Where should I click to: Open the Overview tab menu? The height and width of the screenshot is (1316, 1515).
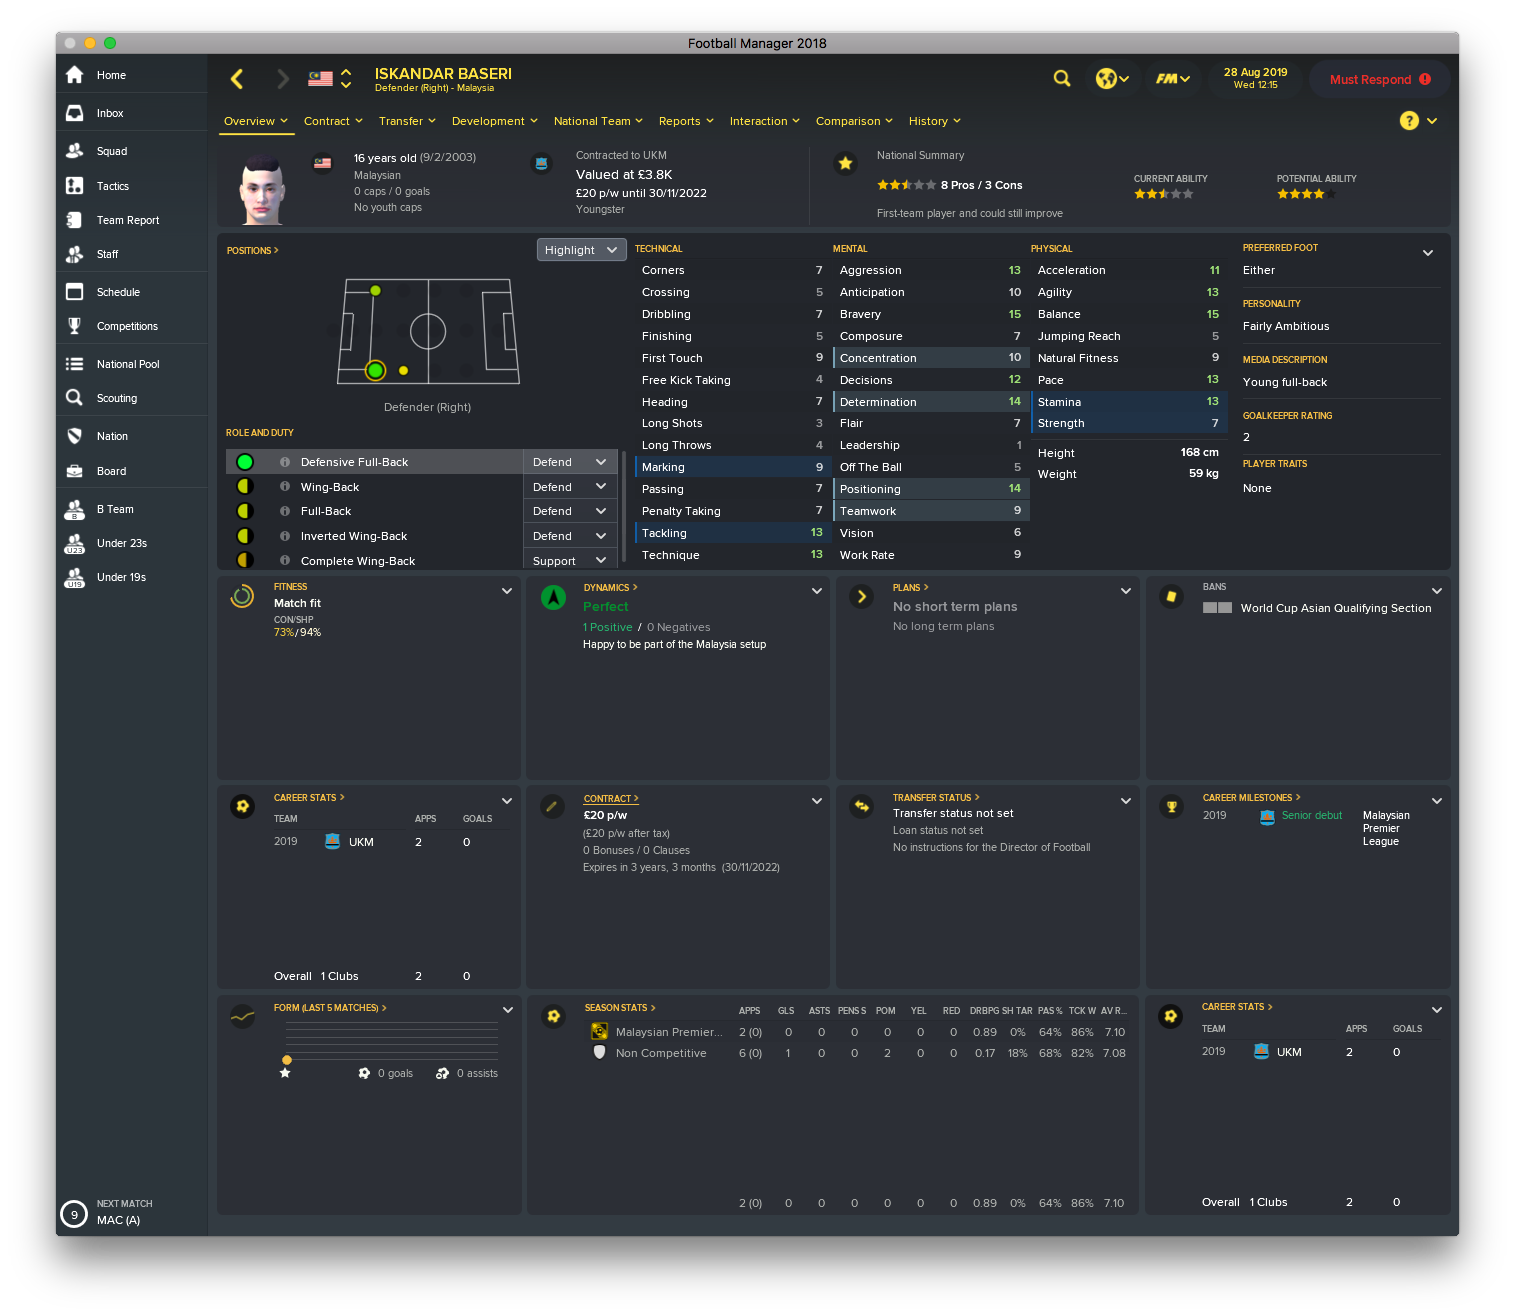click(x=256, y=121)
